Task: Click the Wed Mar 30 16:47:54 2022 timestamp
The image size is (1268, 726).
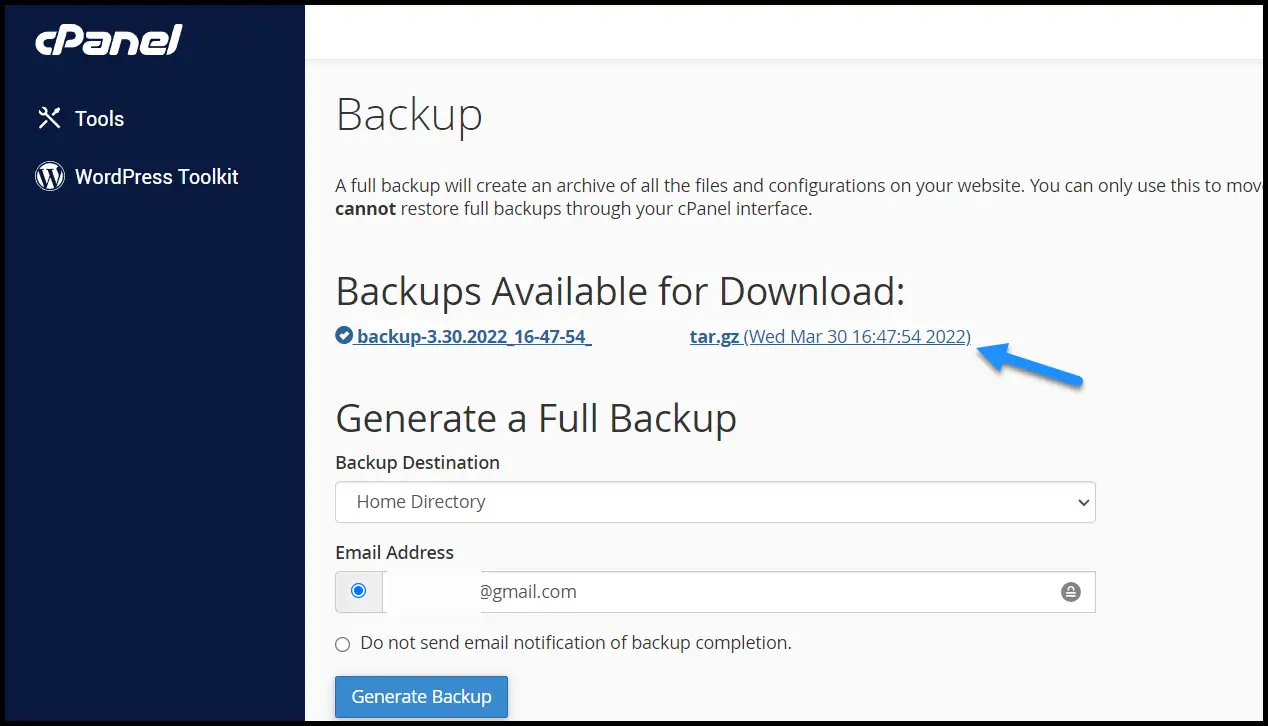Action: point(857,336)
